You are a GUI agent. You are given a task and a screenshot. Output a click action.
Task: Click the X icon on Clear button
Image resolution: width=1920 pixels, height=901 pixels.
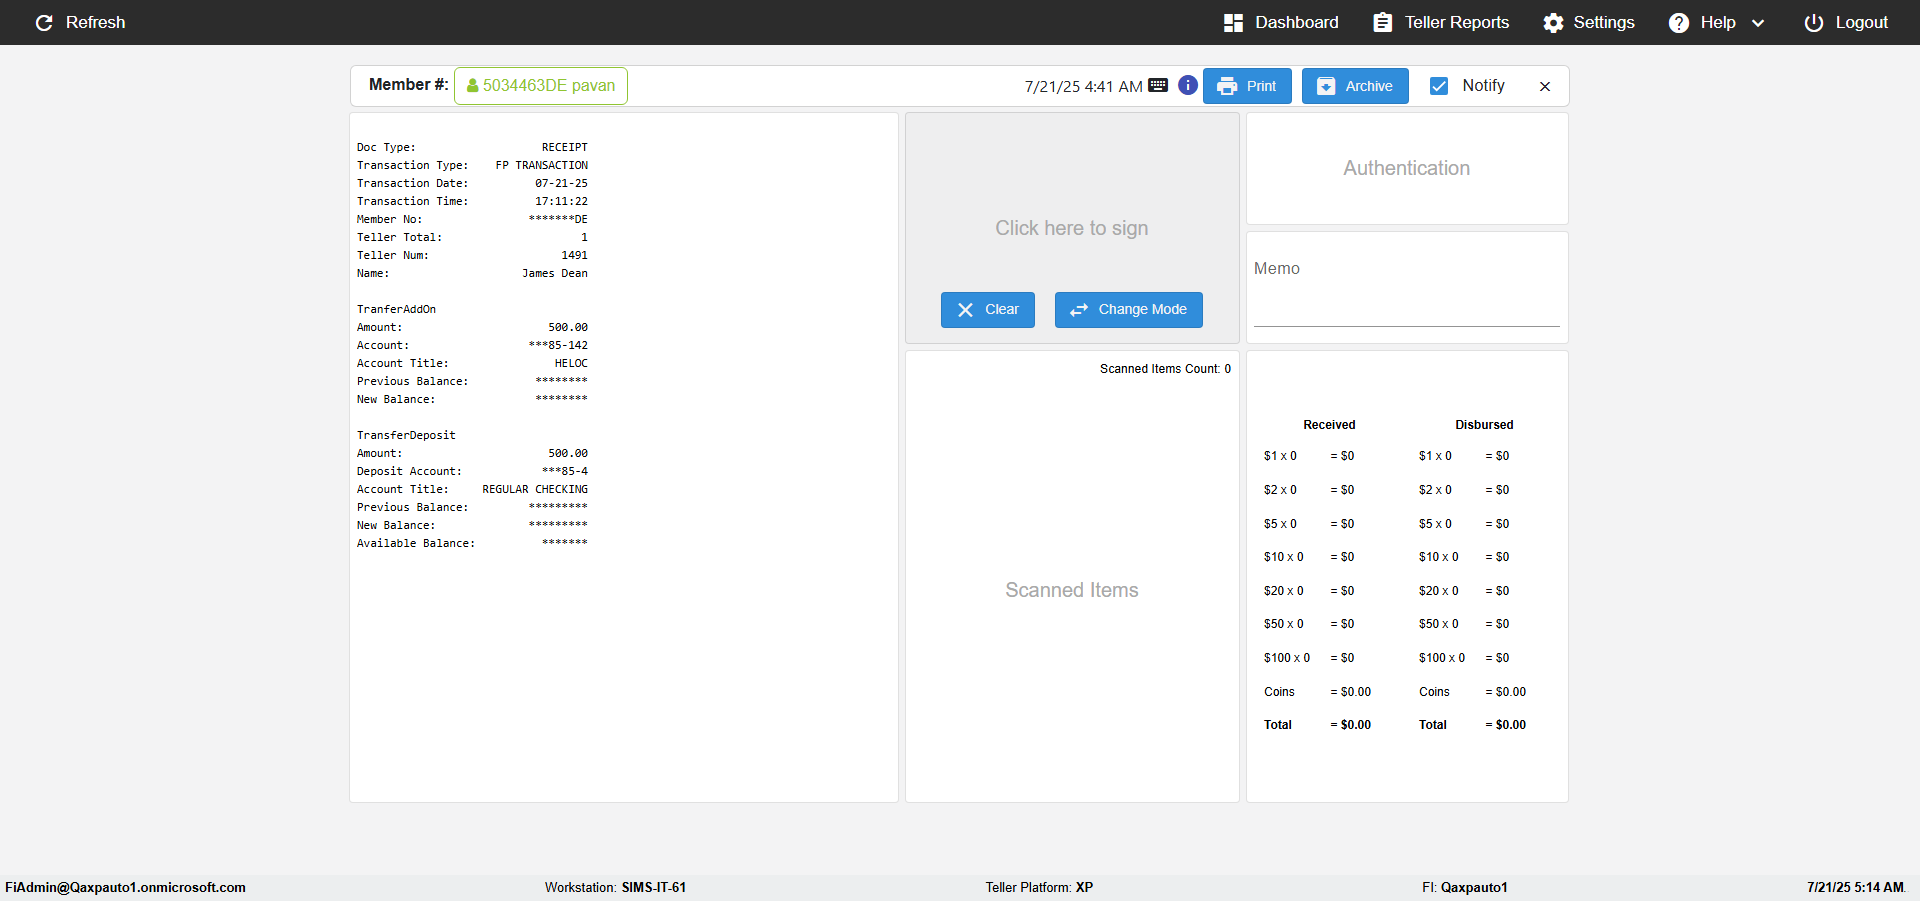click(966, 310)
